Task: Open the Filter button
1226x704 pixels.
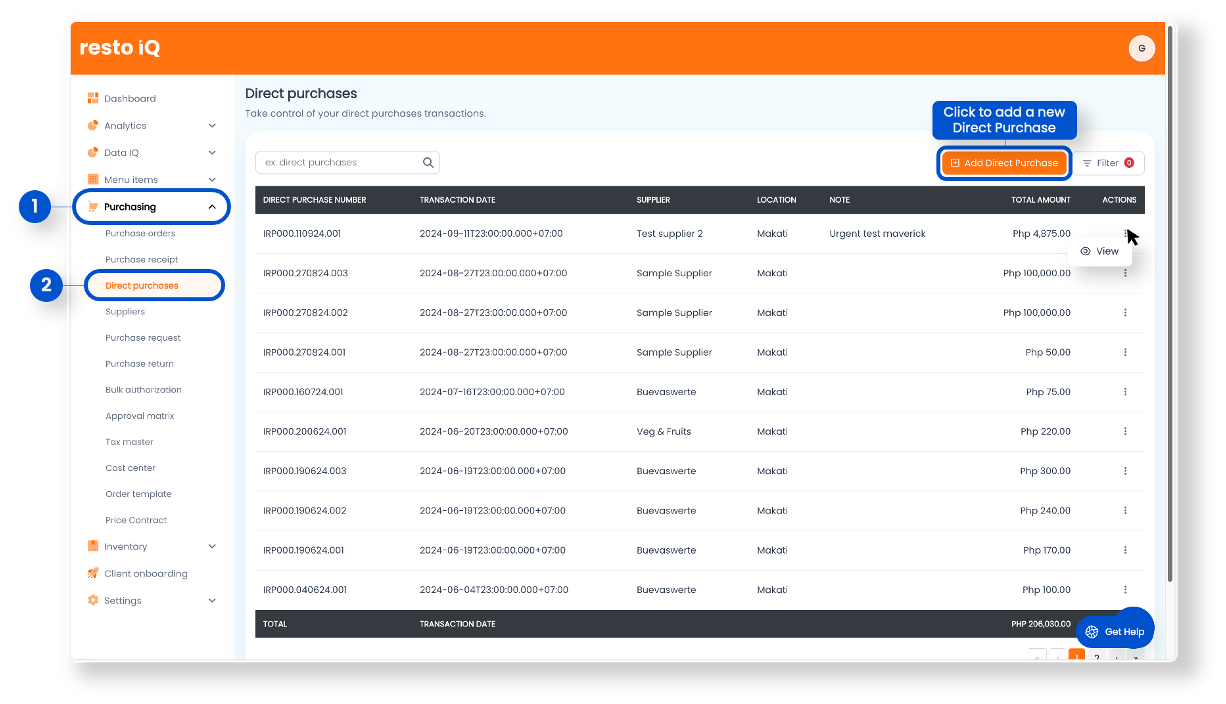Action: [x=1109, y=163]
